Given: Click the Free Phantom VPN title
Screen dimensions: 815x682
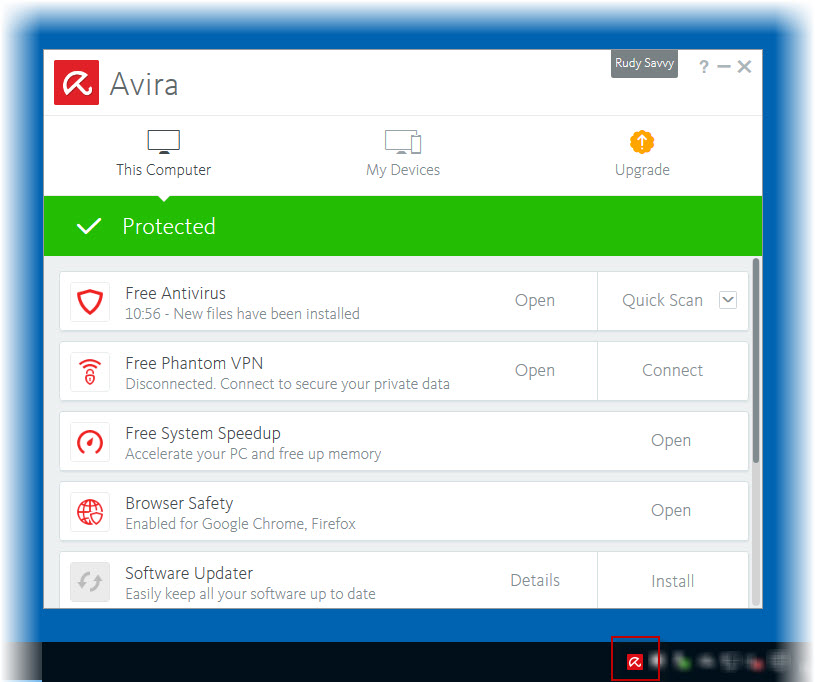Looking at the screenshot, I should (194, 363).
